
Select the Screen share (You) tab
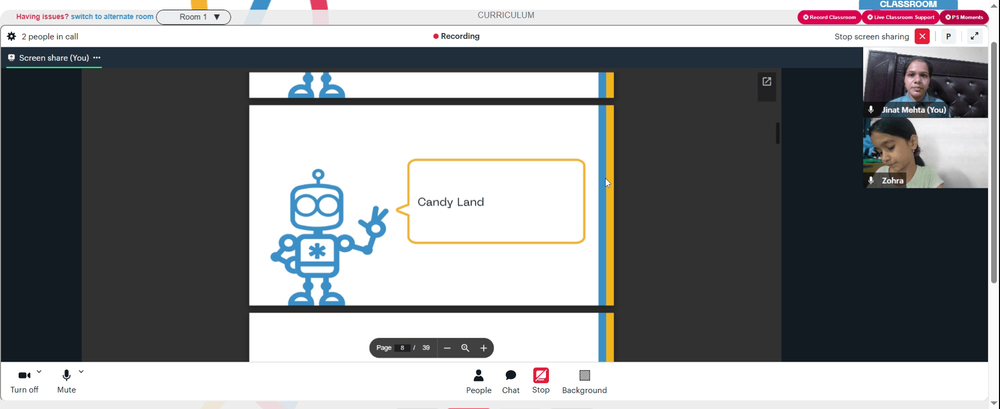[54, 57]
